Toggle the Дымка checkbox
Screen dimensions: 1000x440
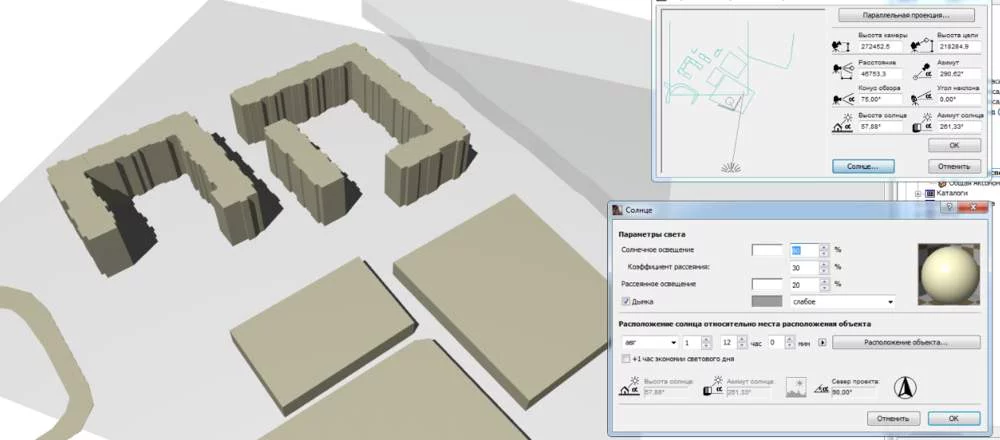tap(626, 300)
